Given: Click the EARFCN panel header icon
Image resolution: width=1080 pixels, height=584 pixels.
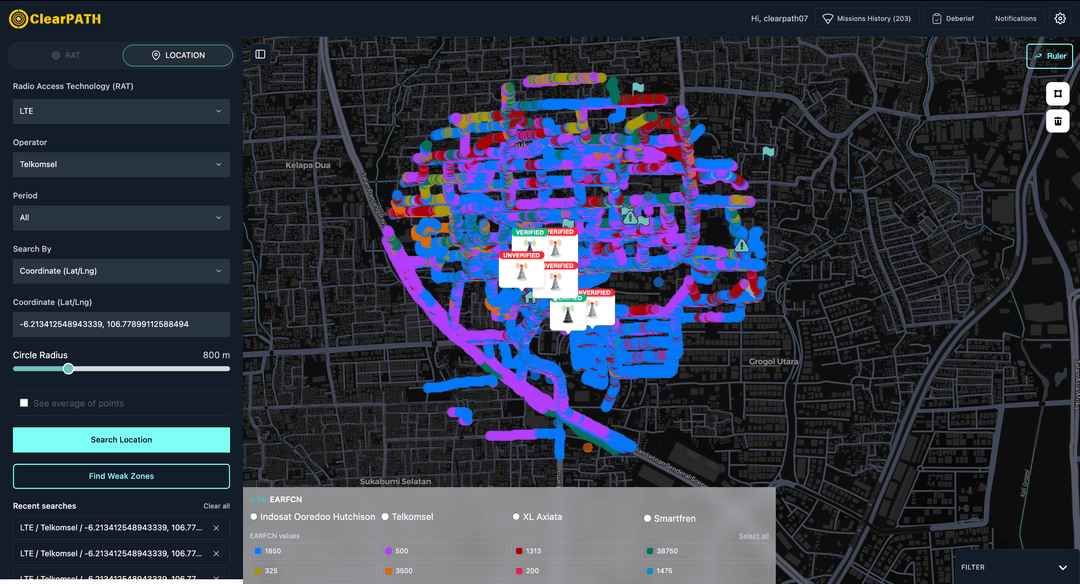Looking at the screenshot, I should (257, 499).
